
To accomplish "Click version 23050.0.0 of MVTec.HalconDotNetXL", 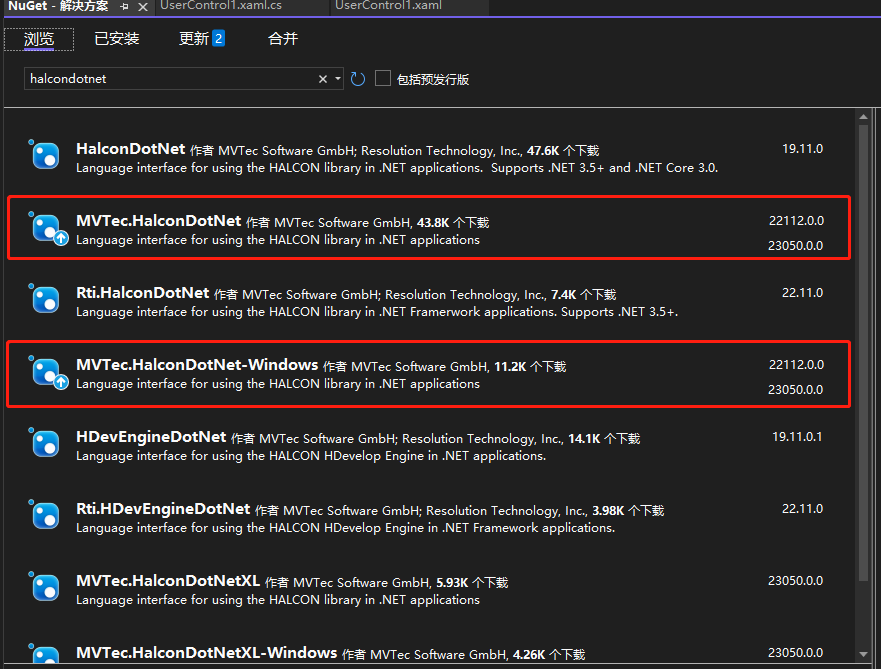I will point(796,580).
